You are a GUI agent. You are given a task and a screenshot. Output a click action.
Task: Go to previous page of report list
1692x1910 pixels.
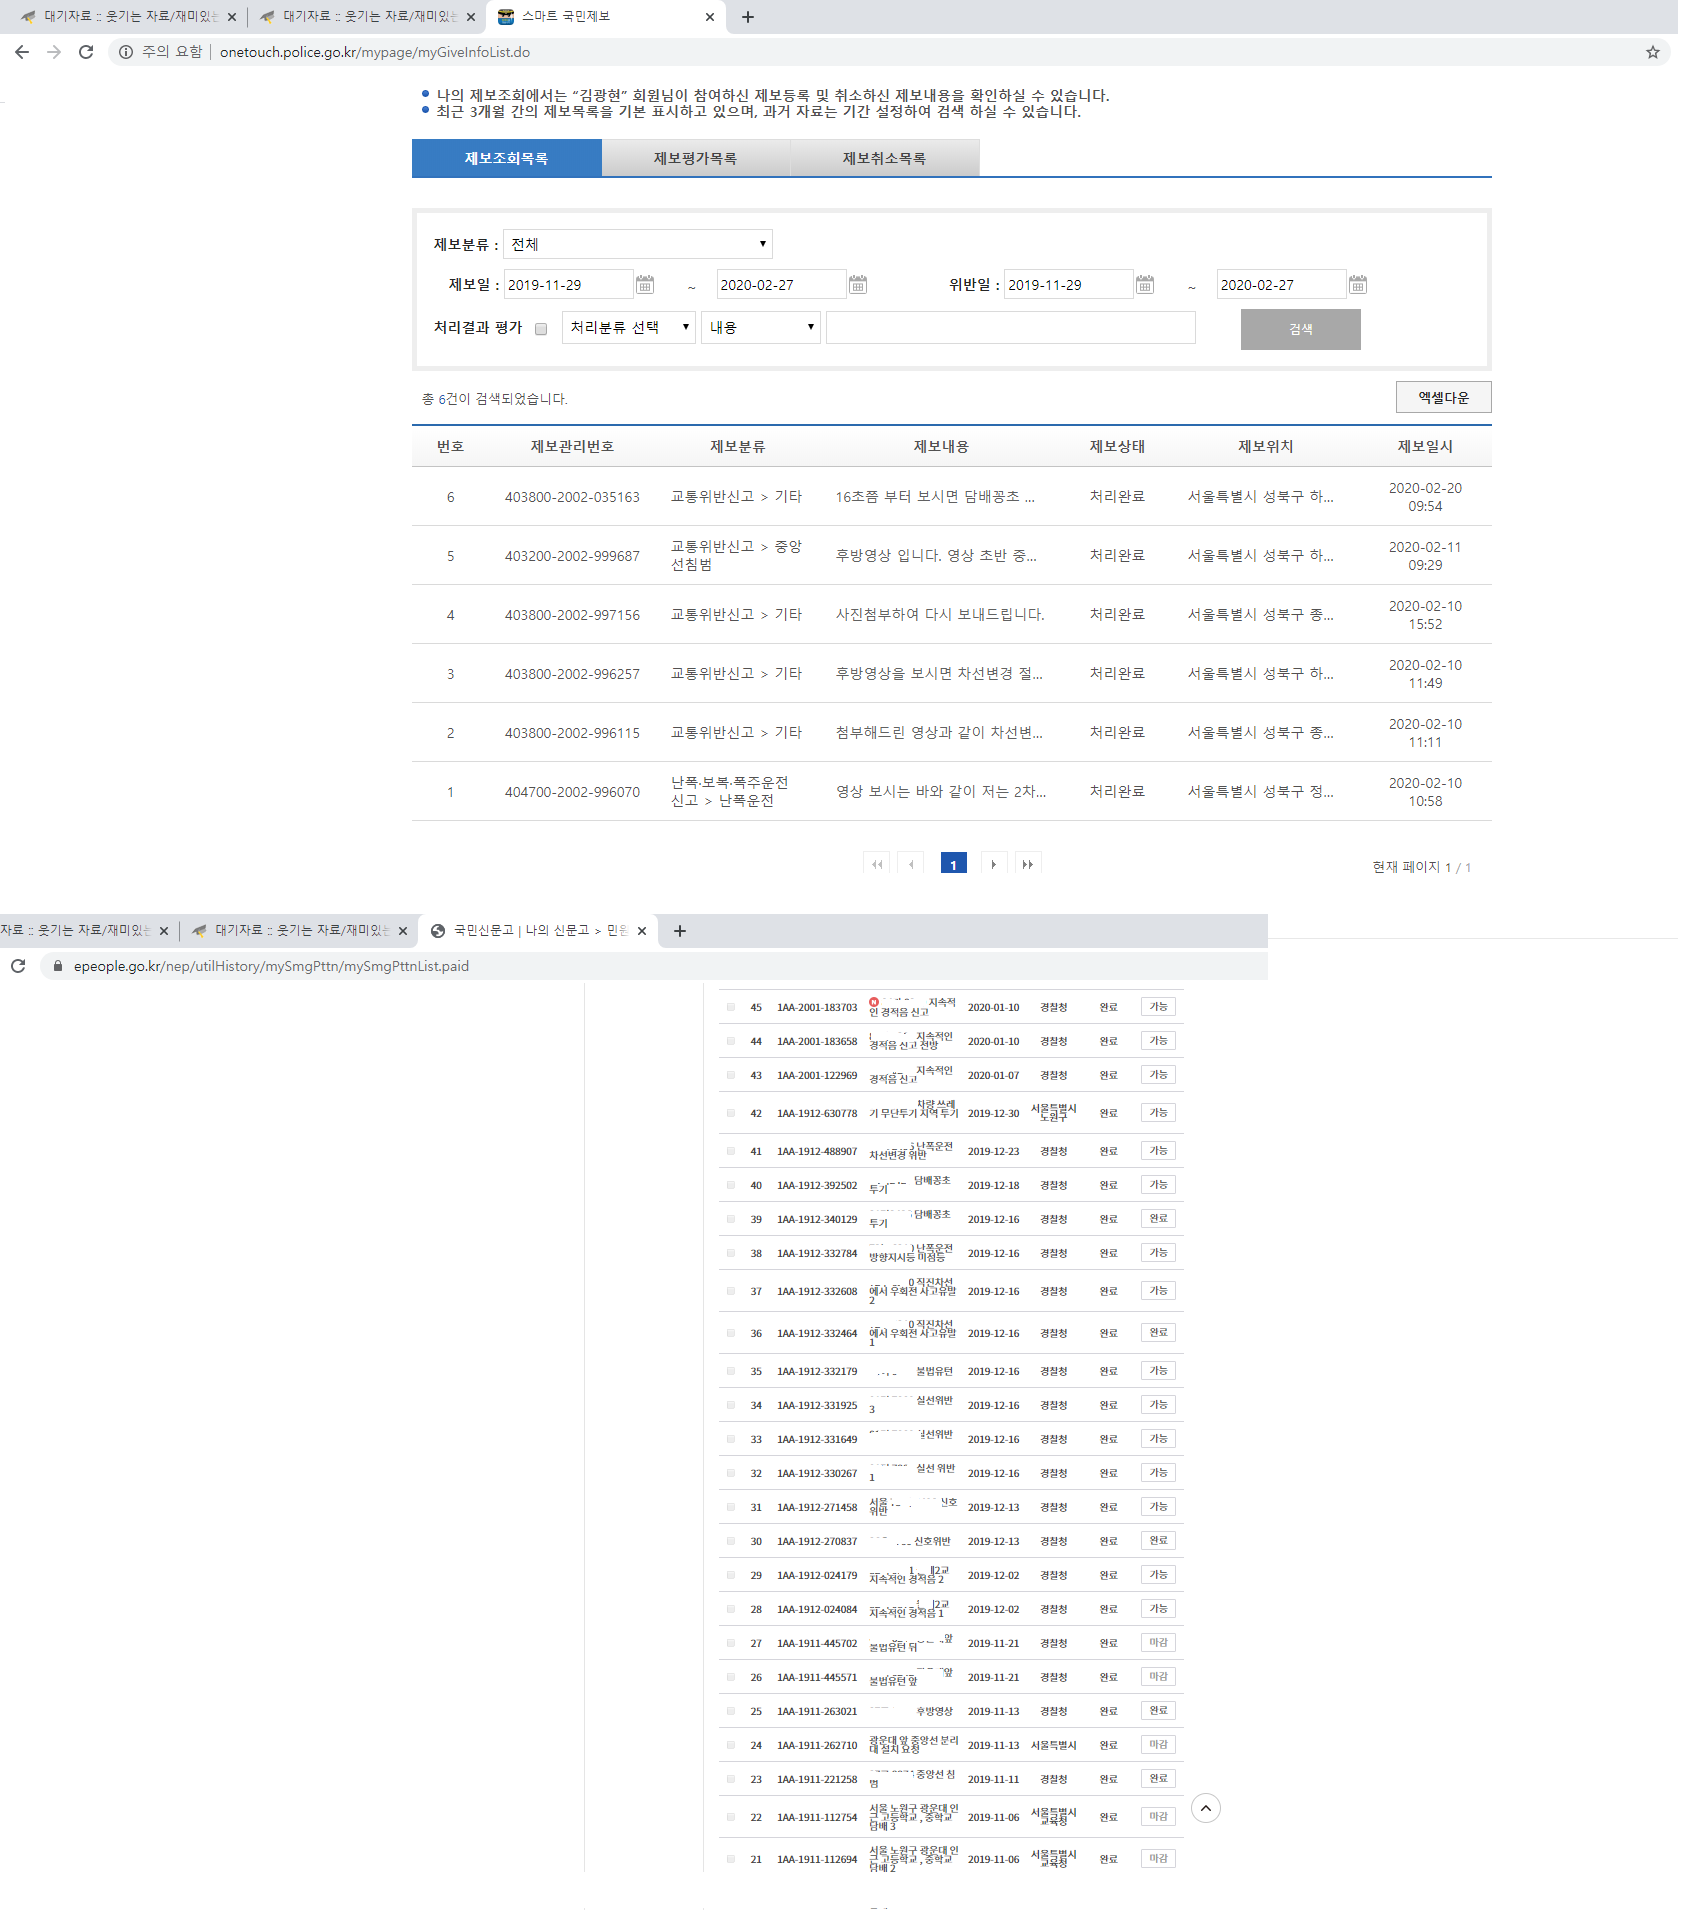pyautogui.click(x=911, y=864)
